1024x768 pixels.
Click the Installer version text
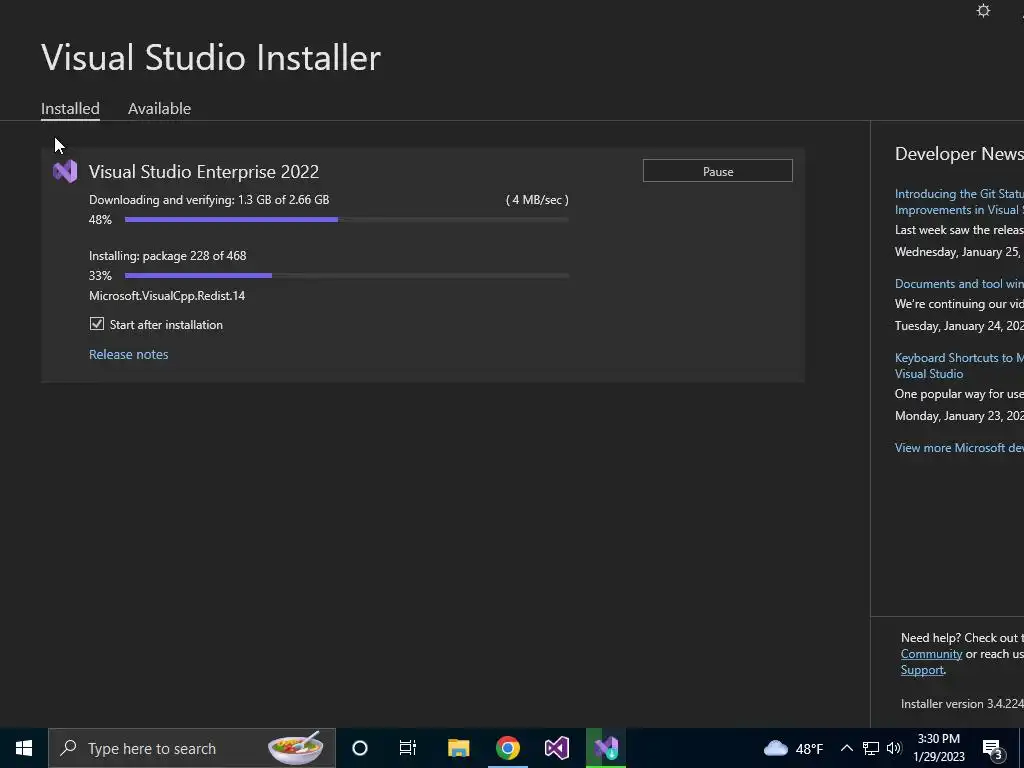click(962, 703)
